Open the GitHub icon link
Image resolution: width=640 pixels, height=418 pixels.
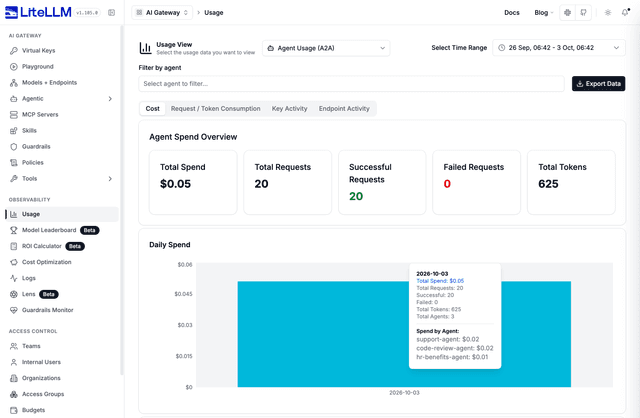584,13
